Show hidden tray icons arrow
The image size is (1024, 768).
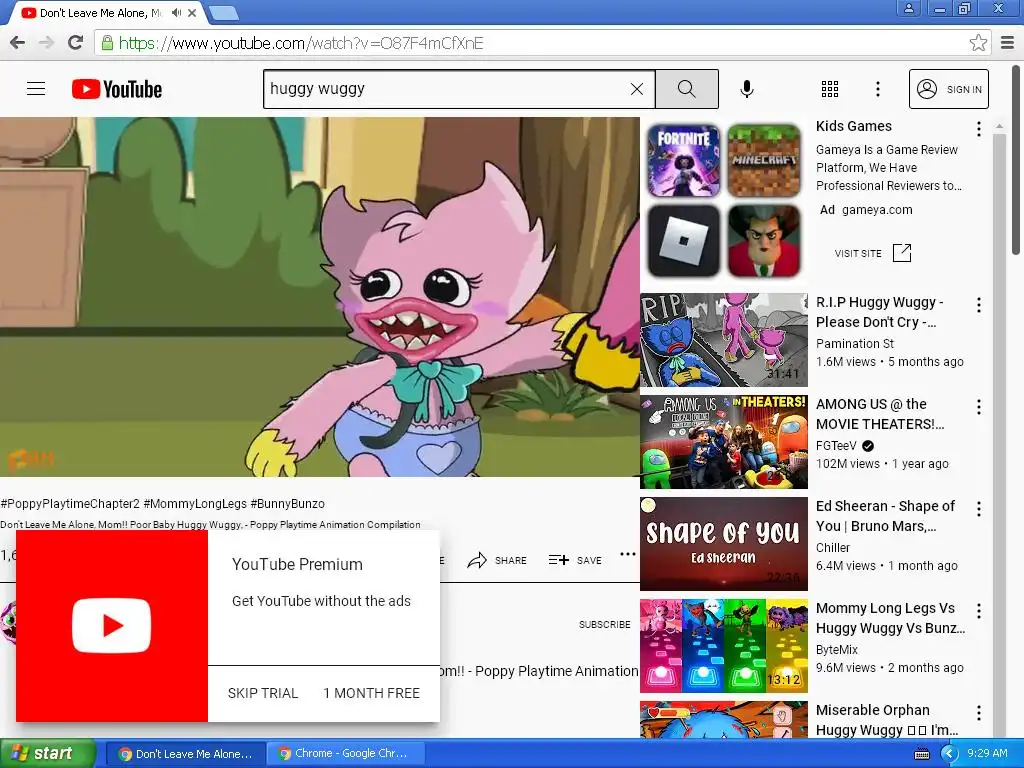948,754
